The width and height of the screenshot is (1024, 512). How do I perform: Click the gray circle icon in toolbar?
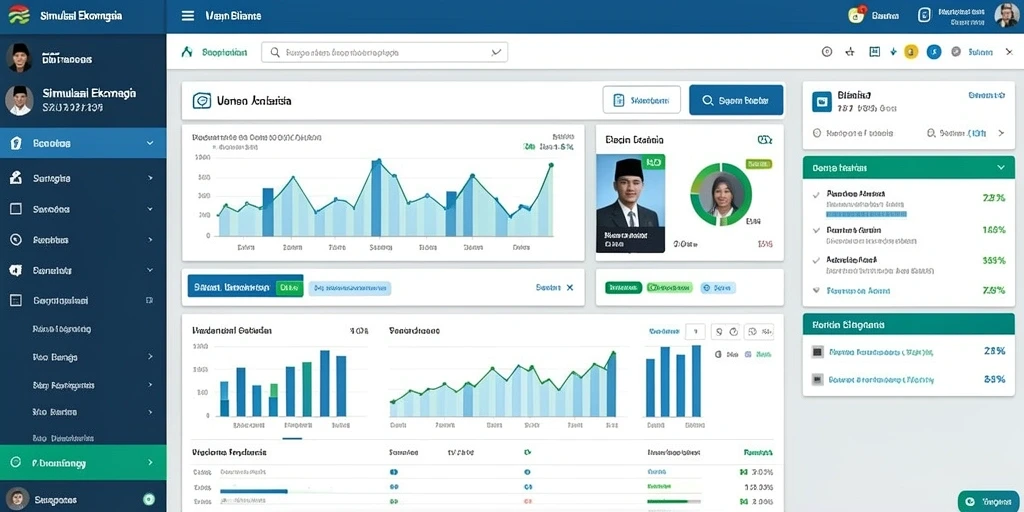[956, 52]
